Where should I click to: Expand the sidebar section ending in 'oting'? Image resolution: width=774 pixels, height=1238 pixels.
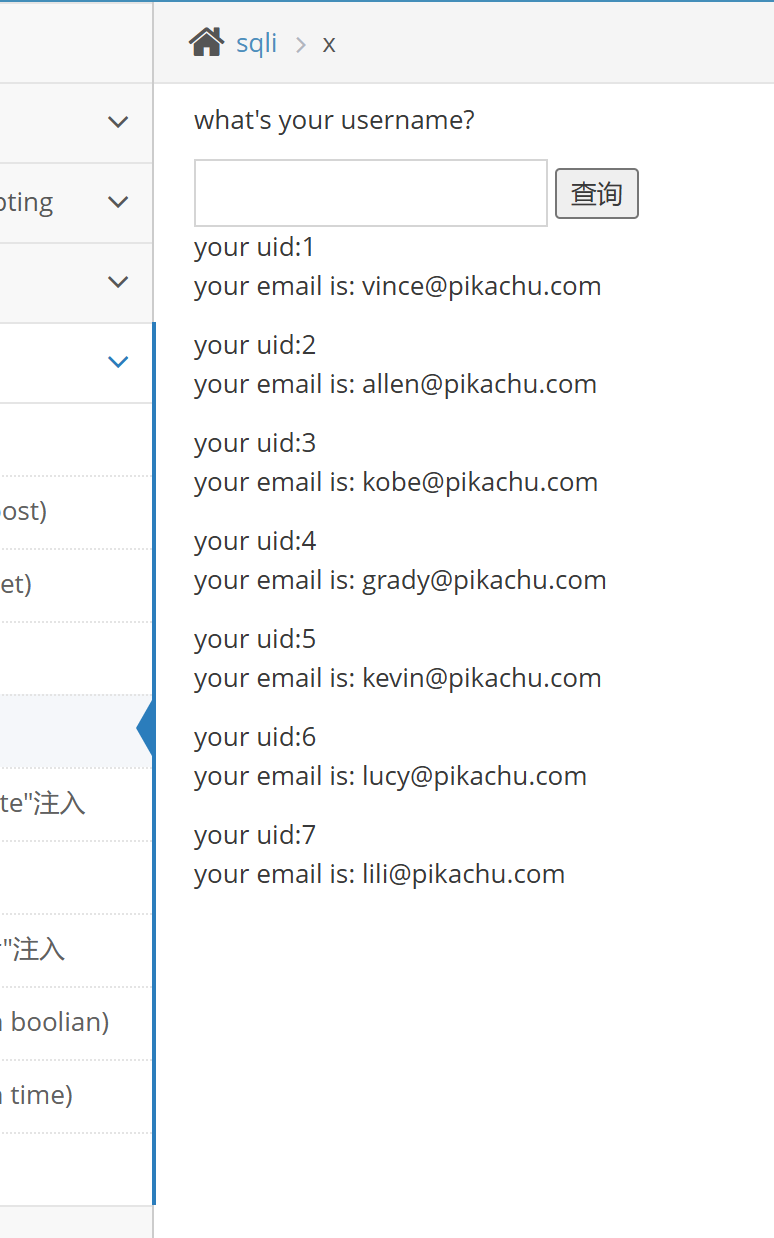click(x=118, y=202)
